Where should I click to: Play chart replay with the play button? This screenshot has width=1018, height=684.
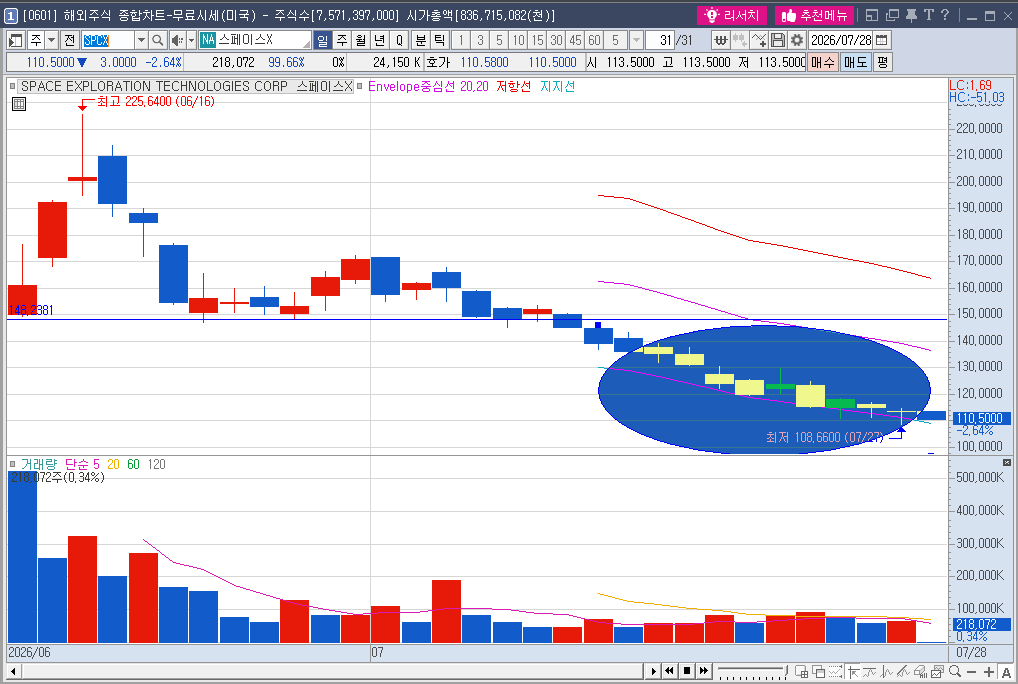[653, 672]
